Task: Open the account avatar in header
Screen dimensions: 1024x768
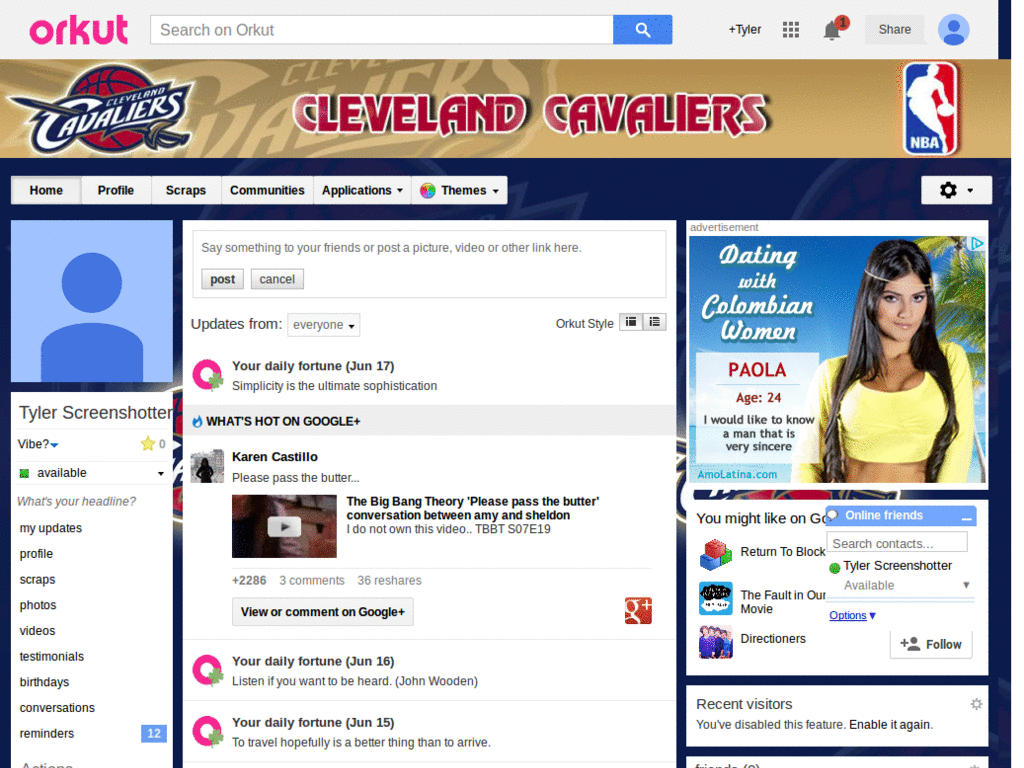Action: point(953,30)
